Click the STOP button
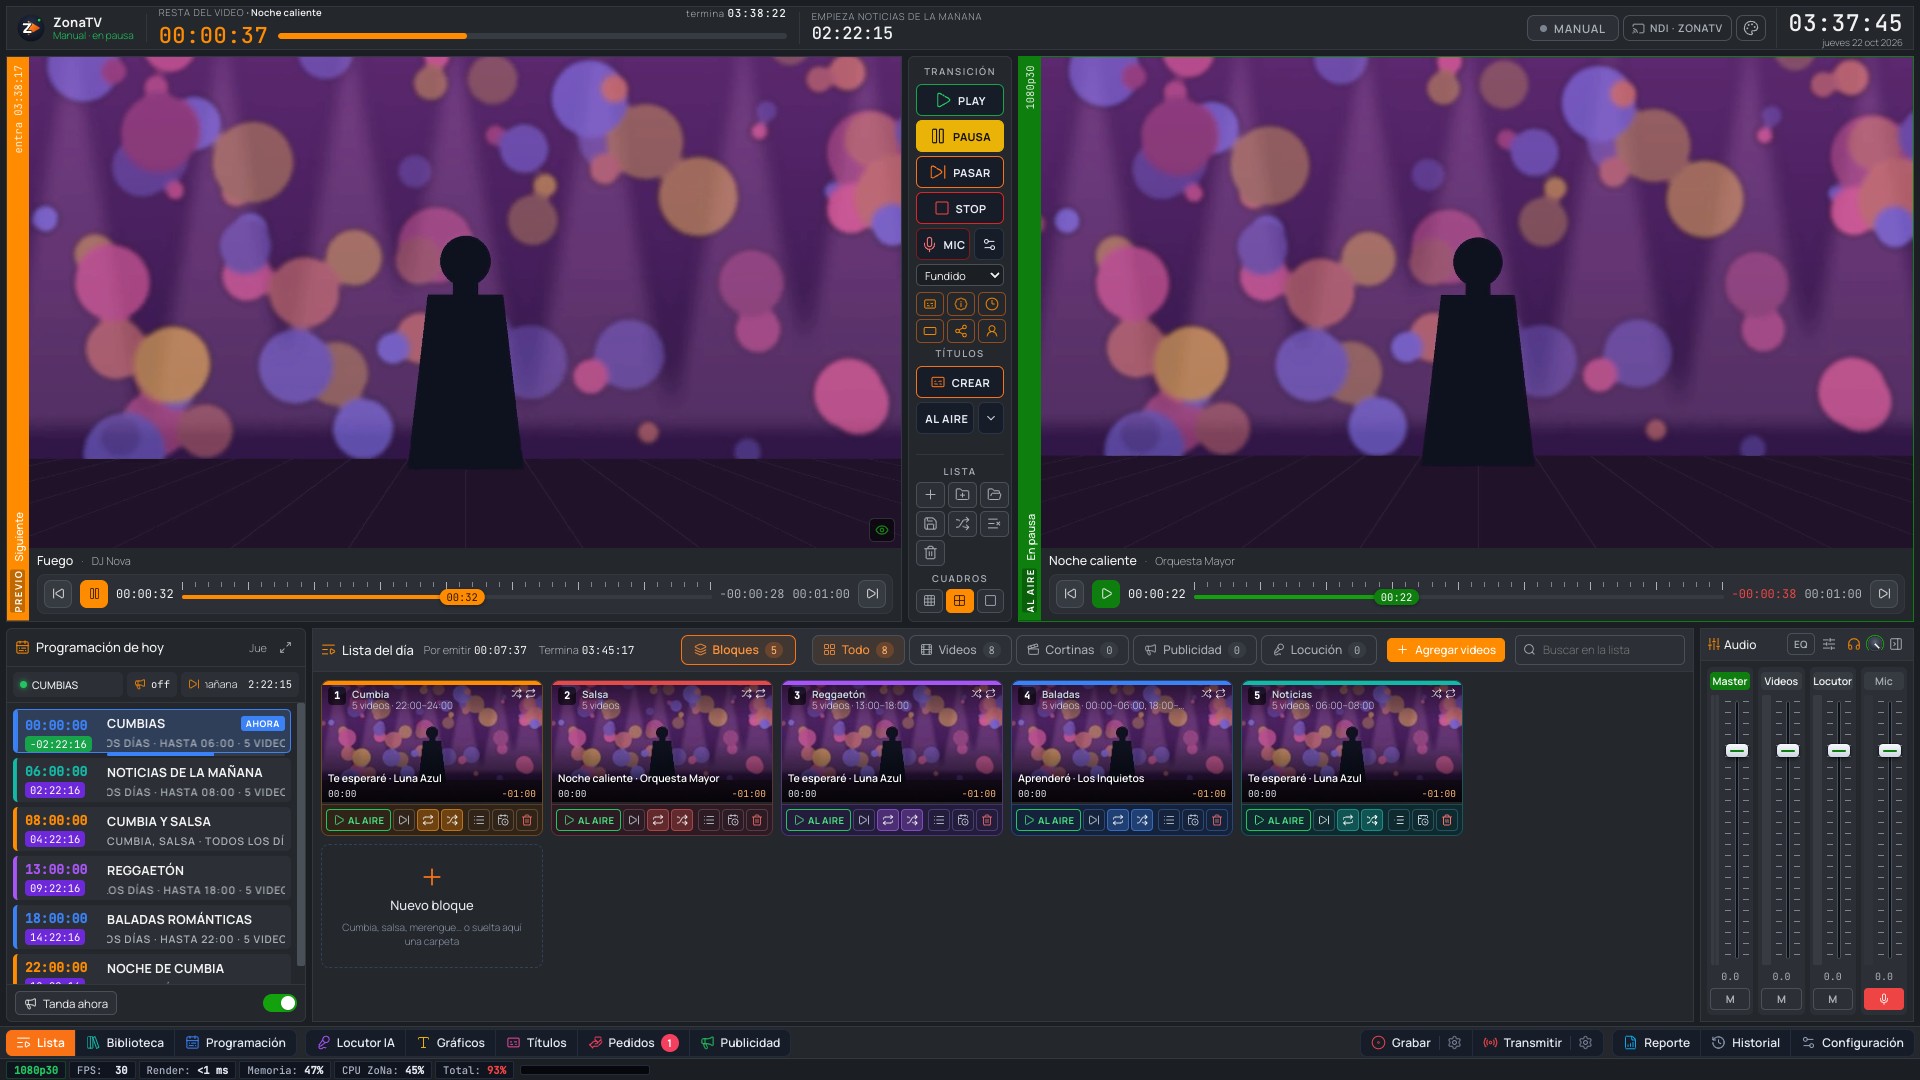This screenshot has height=1080, width=1920. click(x=960, y=208)
